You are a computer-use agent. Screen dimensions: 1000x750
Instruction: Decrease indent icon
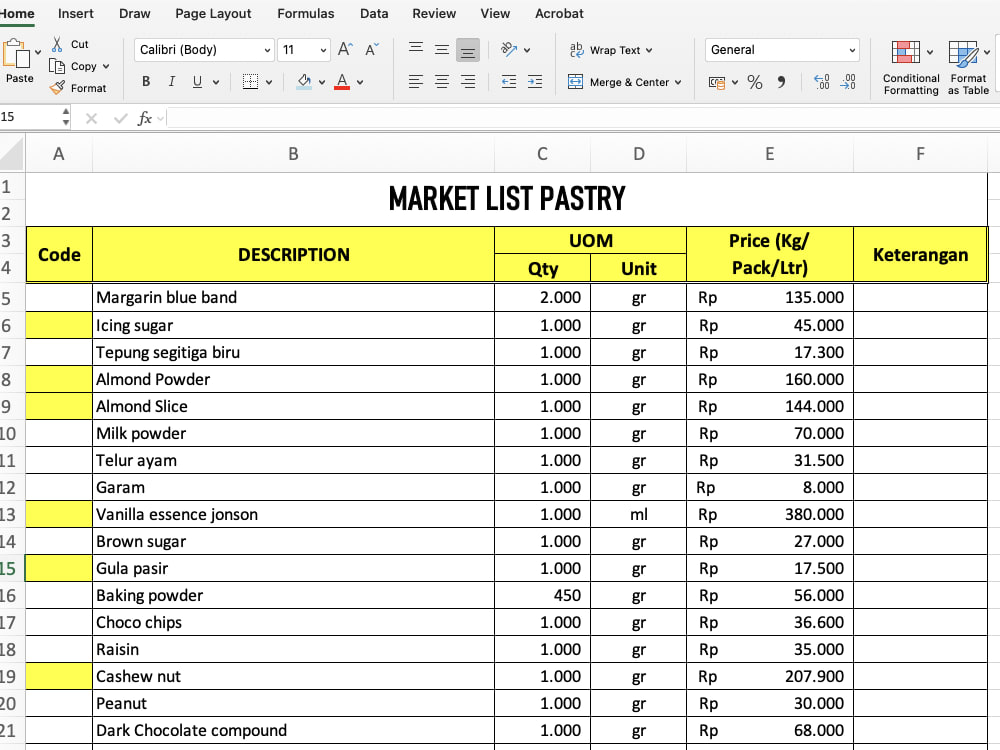point(509,82)
